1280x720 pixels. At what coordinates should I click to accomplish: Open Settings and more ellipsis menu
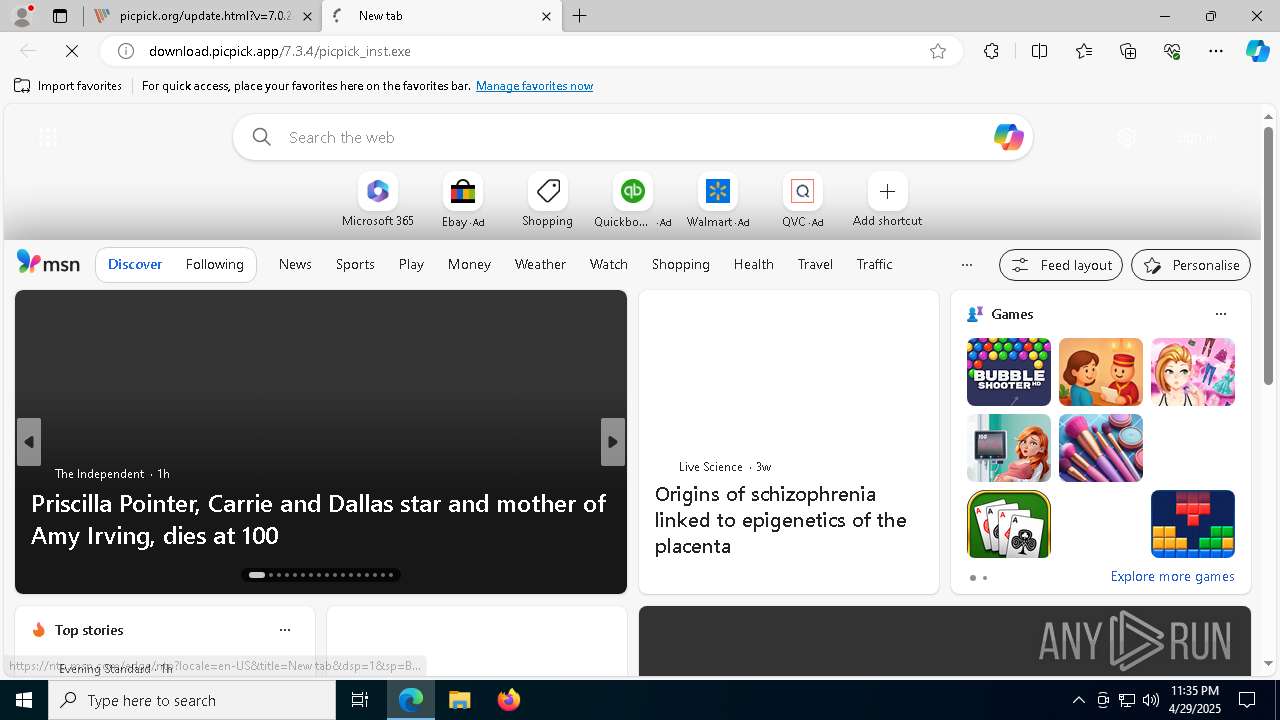[1216, 51]
